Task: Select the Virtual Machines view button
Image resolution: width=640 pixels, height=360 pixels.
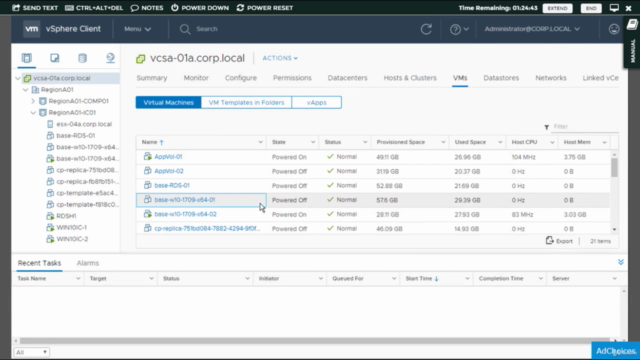Action: (x=168, y=102)
